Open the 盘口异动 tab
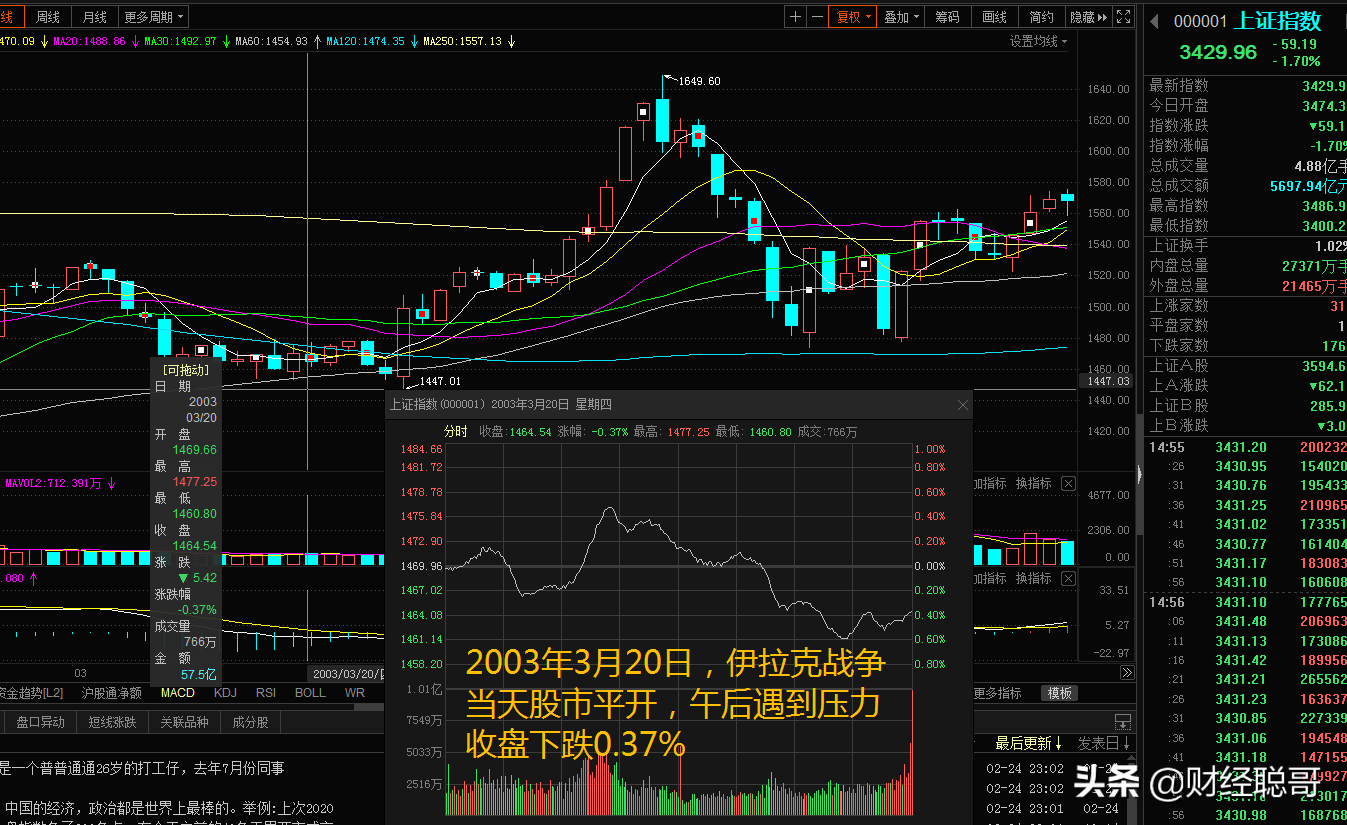This screenshot has width=1347, height=825. [x=40, y=722]
